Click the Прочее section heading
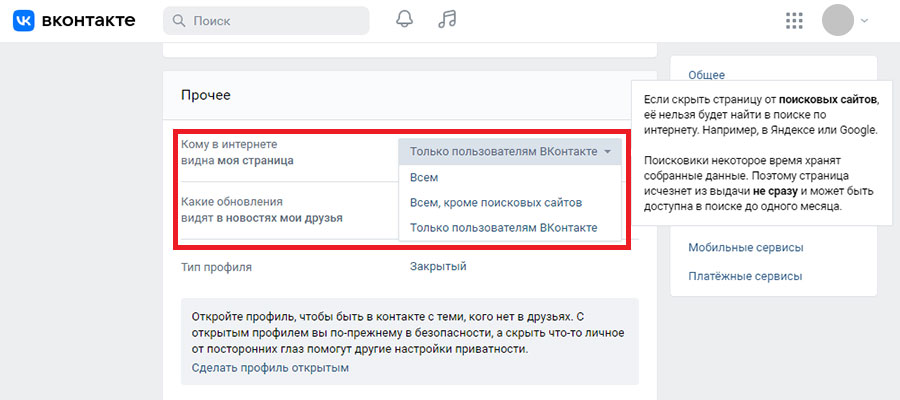 [206, 95]
